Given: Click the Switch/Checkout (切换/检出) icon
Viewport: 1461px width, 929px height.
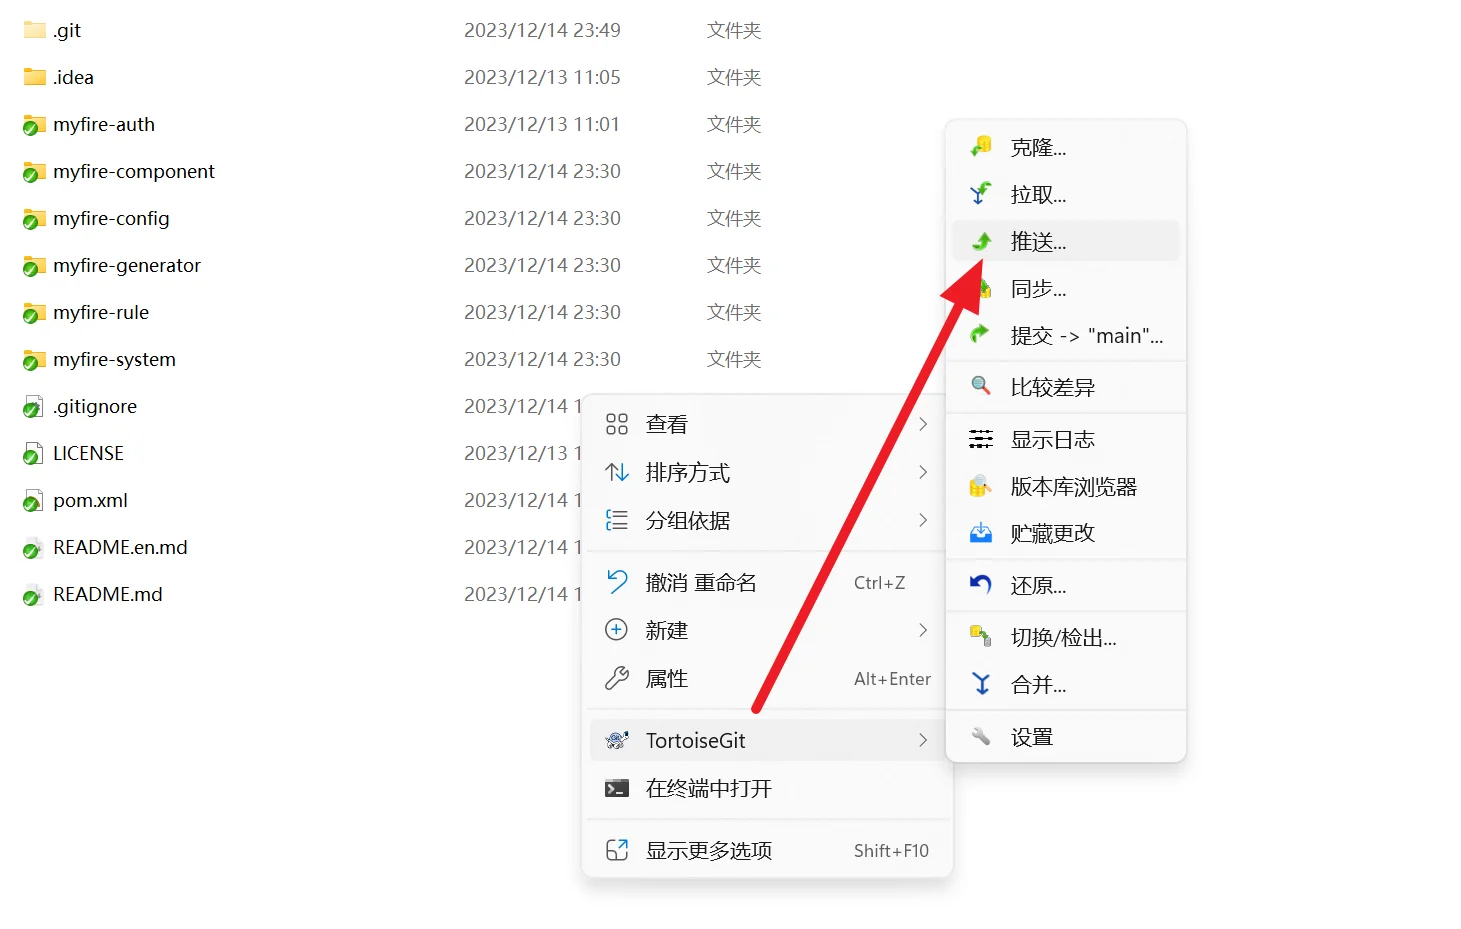Looking at the screenshot, I should (981, 637).
